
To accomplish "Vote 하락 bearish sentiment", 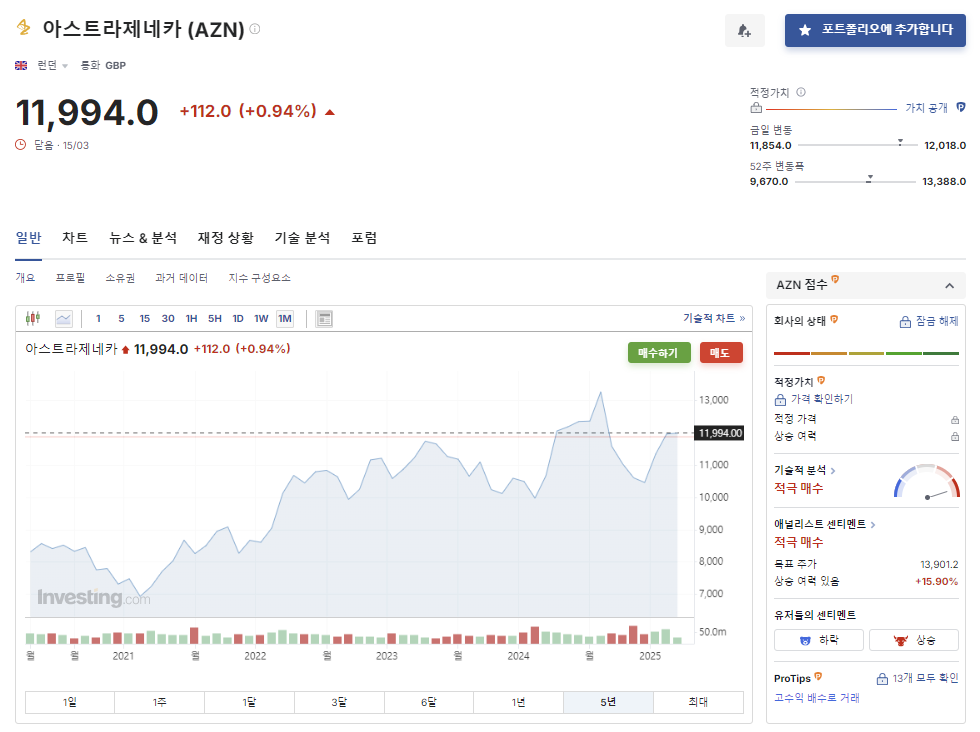I will [x=819, y=640].
